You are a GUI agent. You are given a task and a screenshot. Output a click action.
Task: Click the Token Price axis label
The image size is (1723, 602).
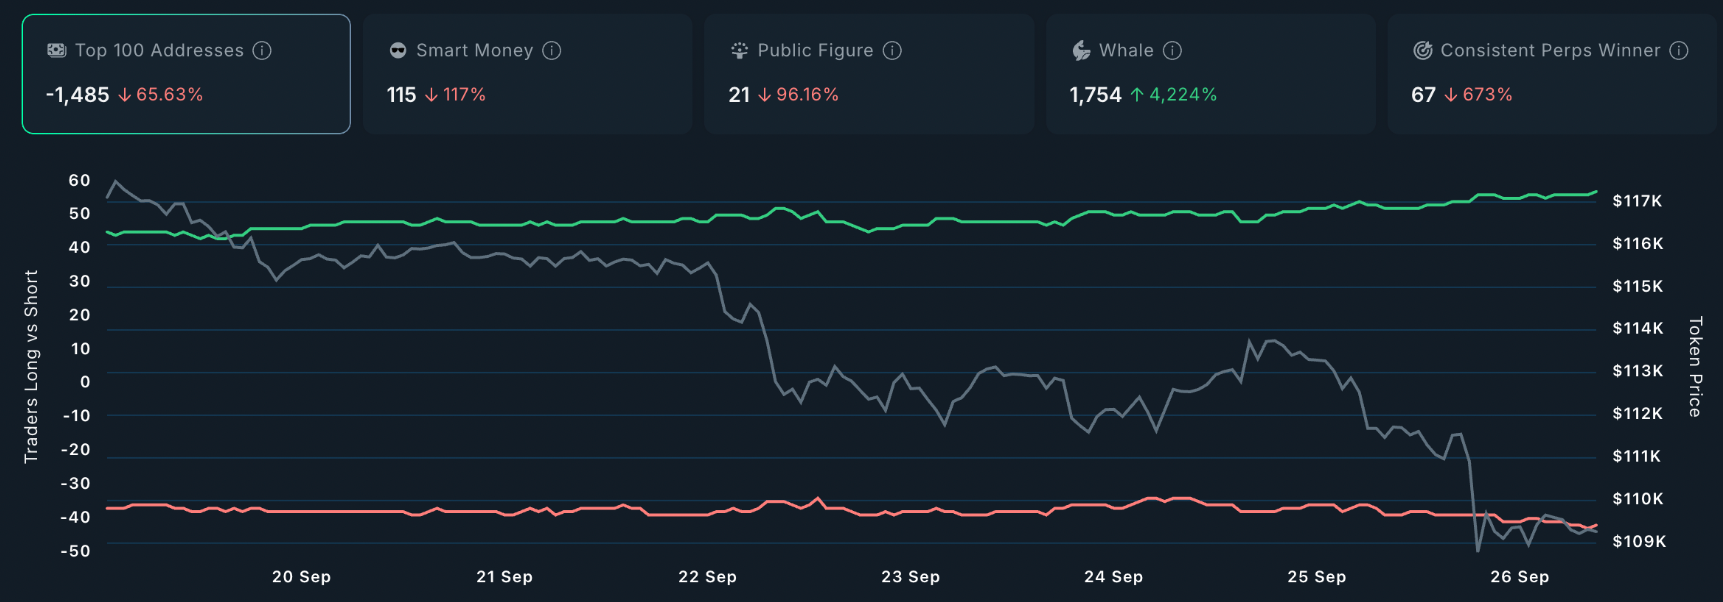coord(1694,367)
